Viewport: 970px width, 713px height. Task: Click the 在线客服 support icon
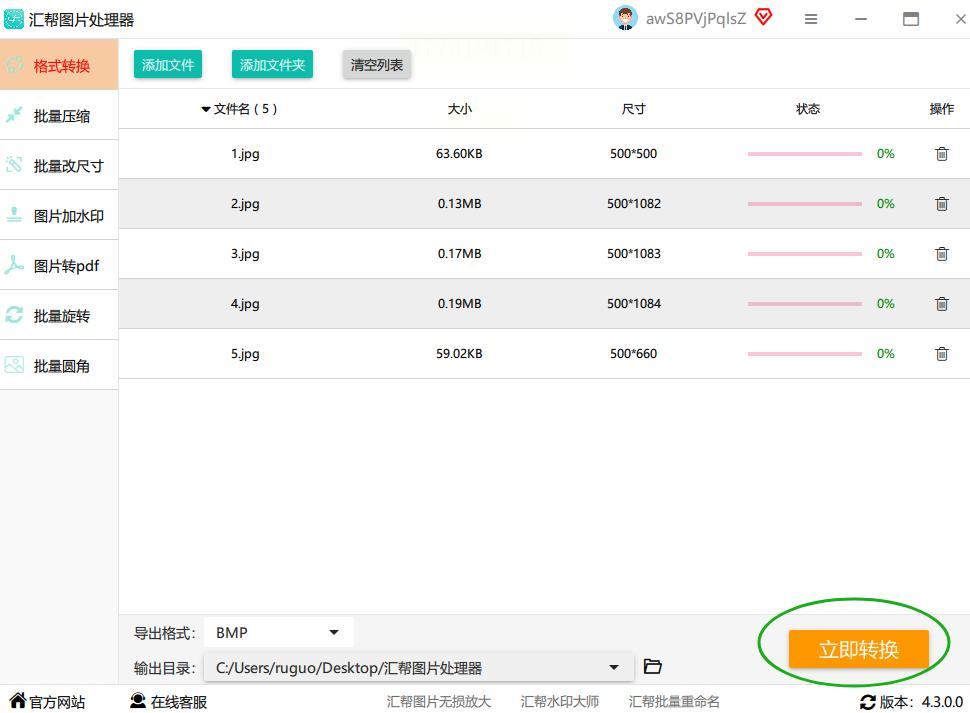click(x=137, y=701)
